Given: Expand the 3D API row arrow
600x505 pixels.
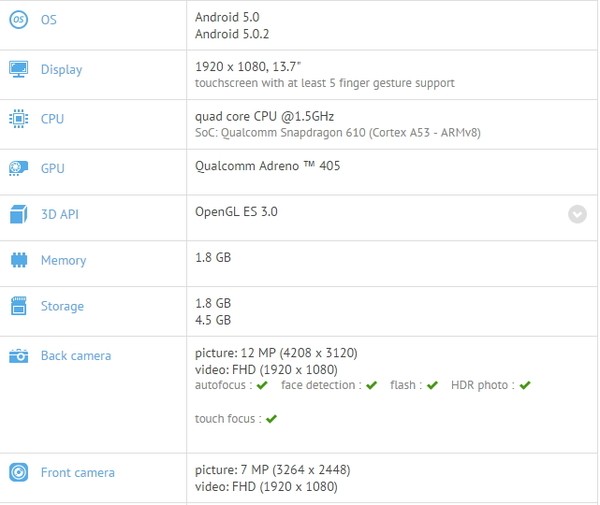Looking at the screenshot, I should pyautogui.click(x=577, y=213).
